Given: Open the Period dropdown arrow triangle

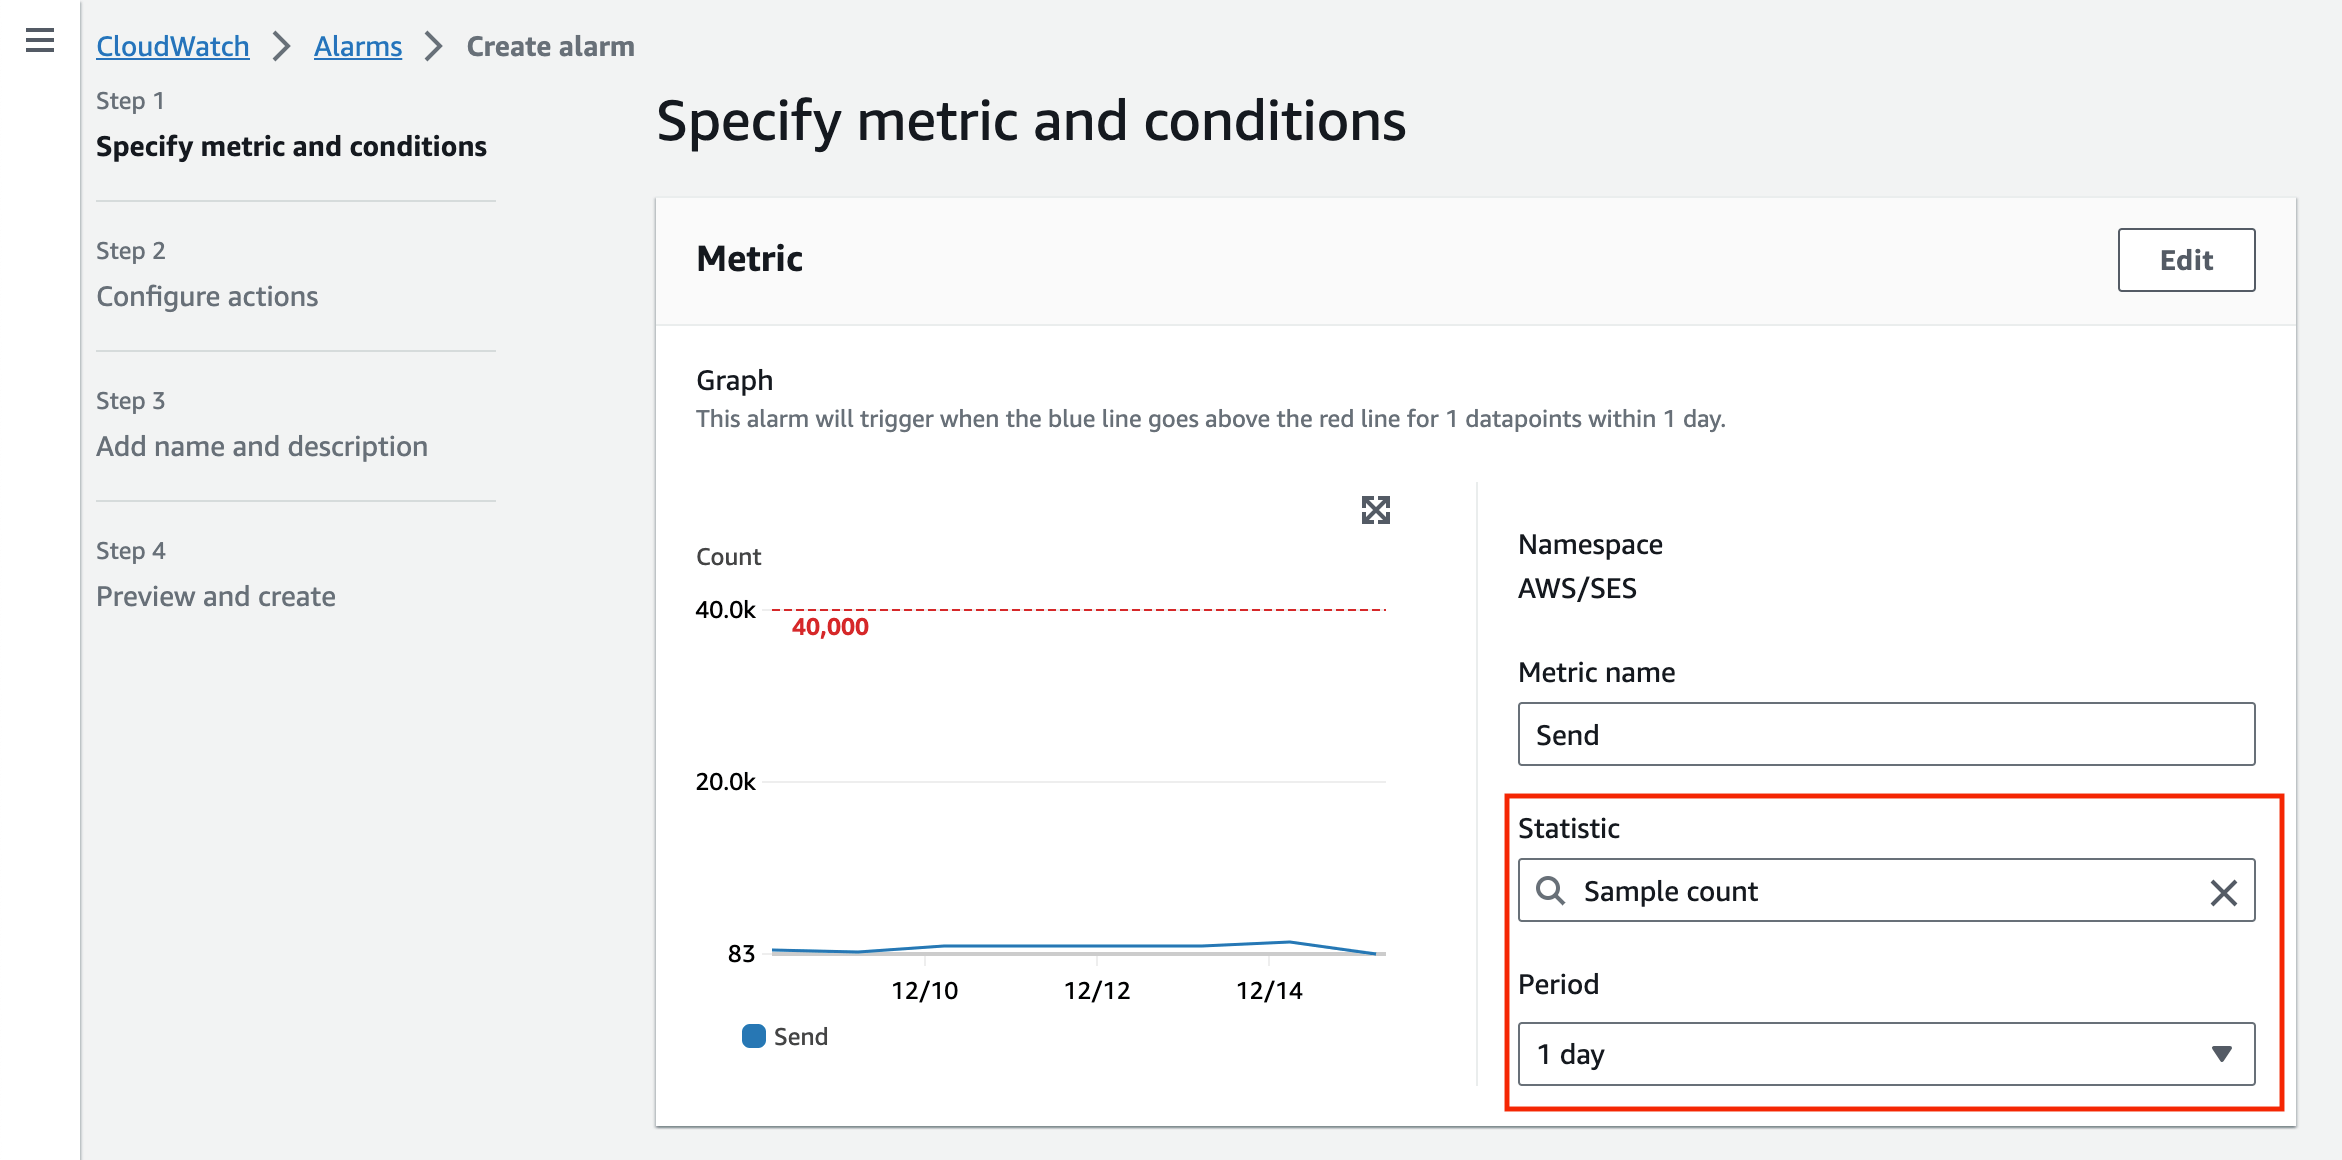Looking at the screenshot, I should [2222, 1054].
